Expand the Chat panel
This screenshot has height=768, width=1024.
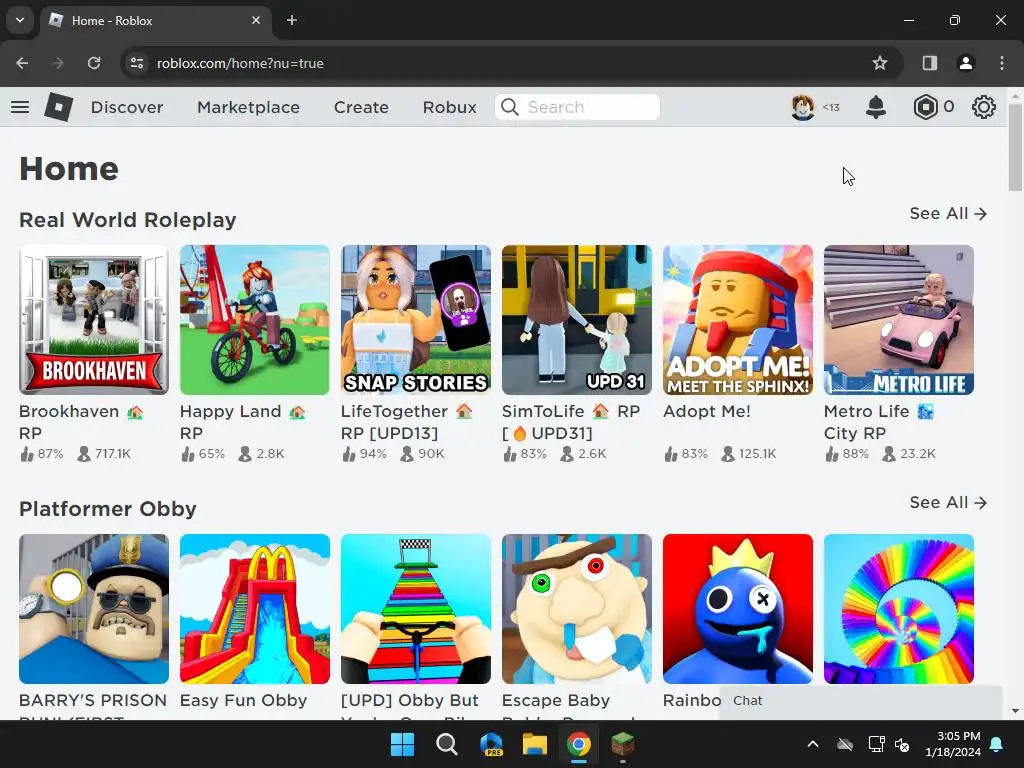point(861,701)
